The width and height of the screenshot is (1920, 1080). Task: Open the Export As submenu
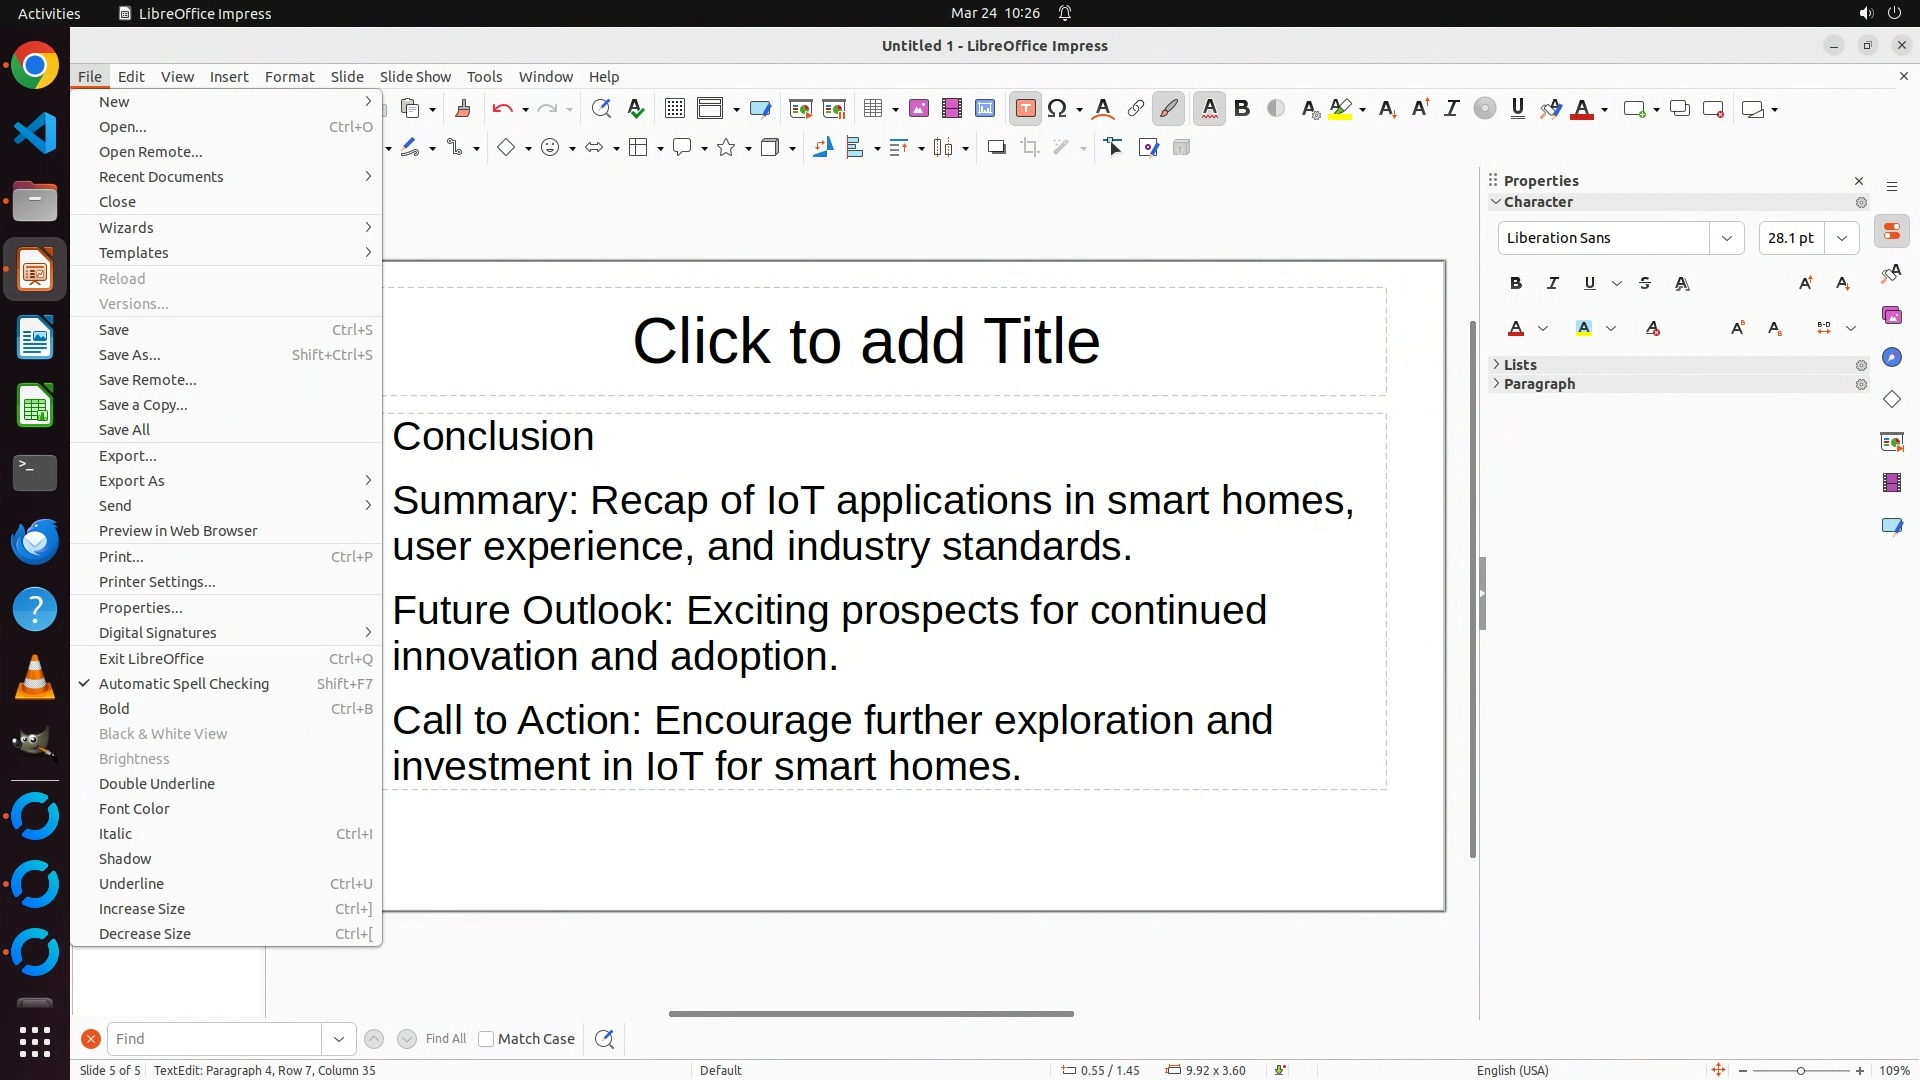(x=131, y=481)
